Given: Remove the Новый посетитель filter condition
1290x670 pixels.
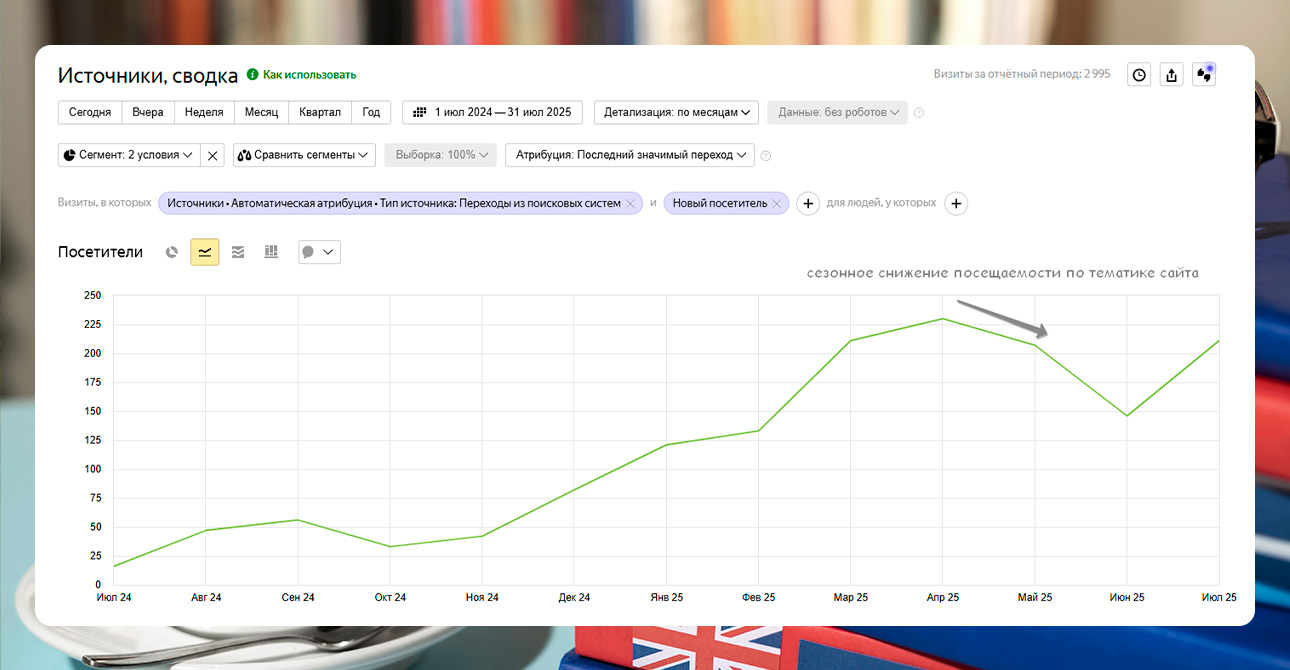Looking at the screenshot, I should tap(776, 204).
